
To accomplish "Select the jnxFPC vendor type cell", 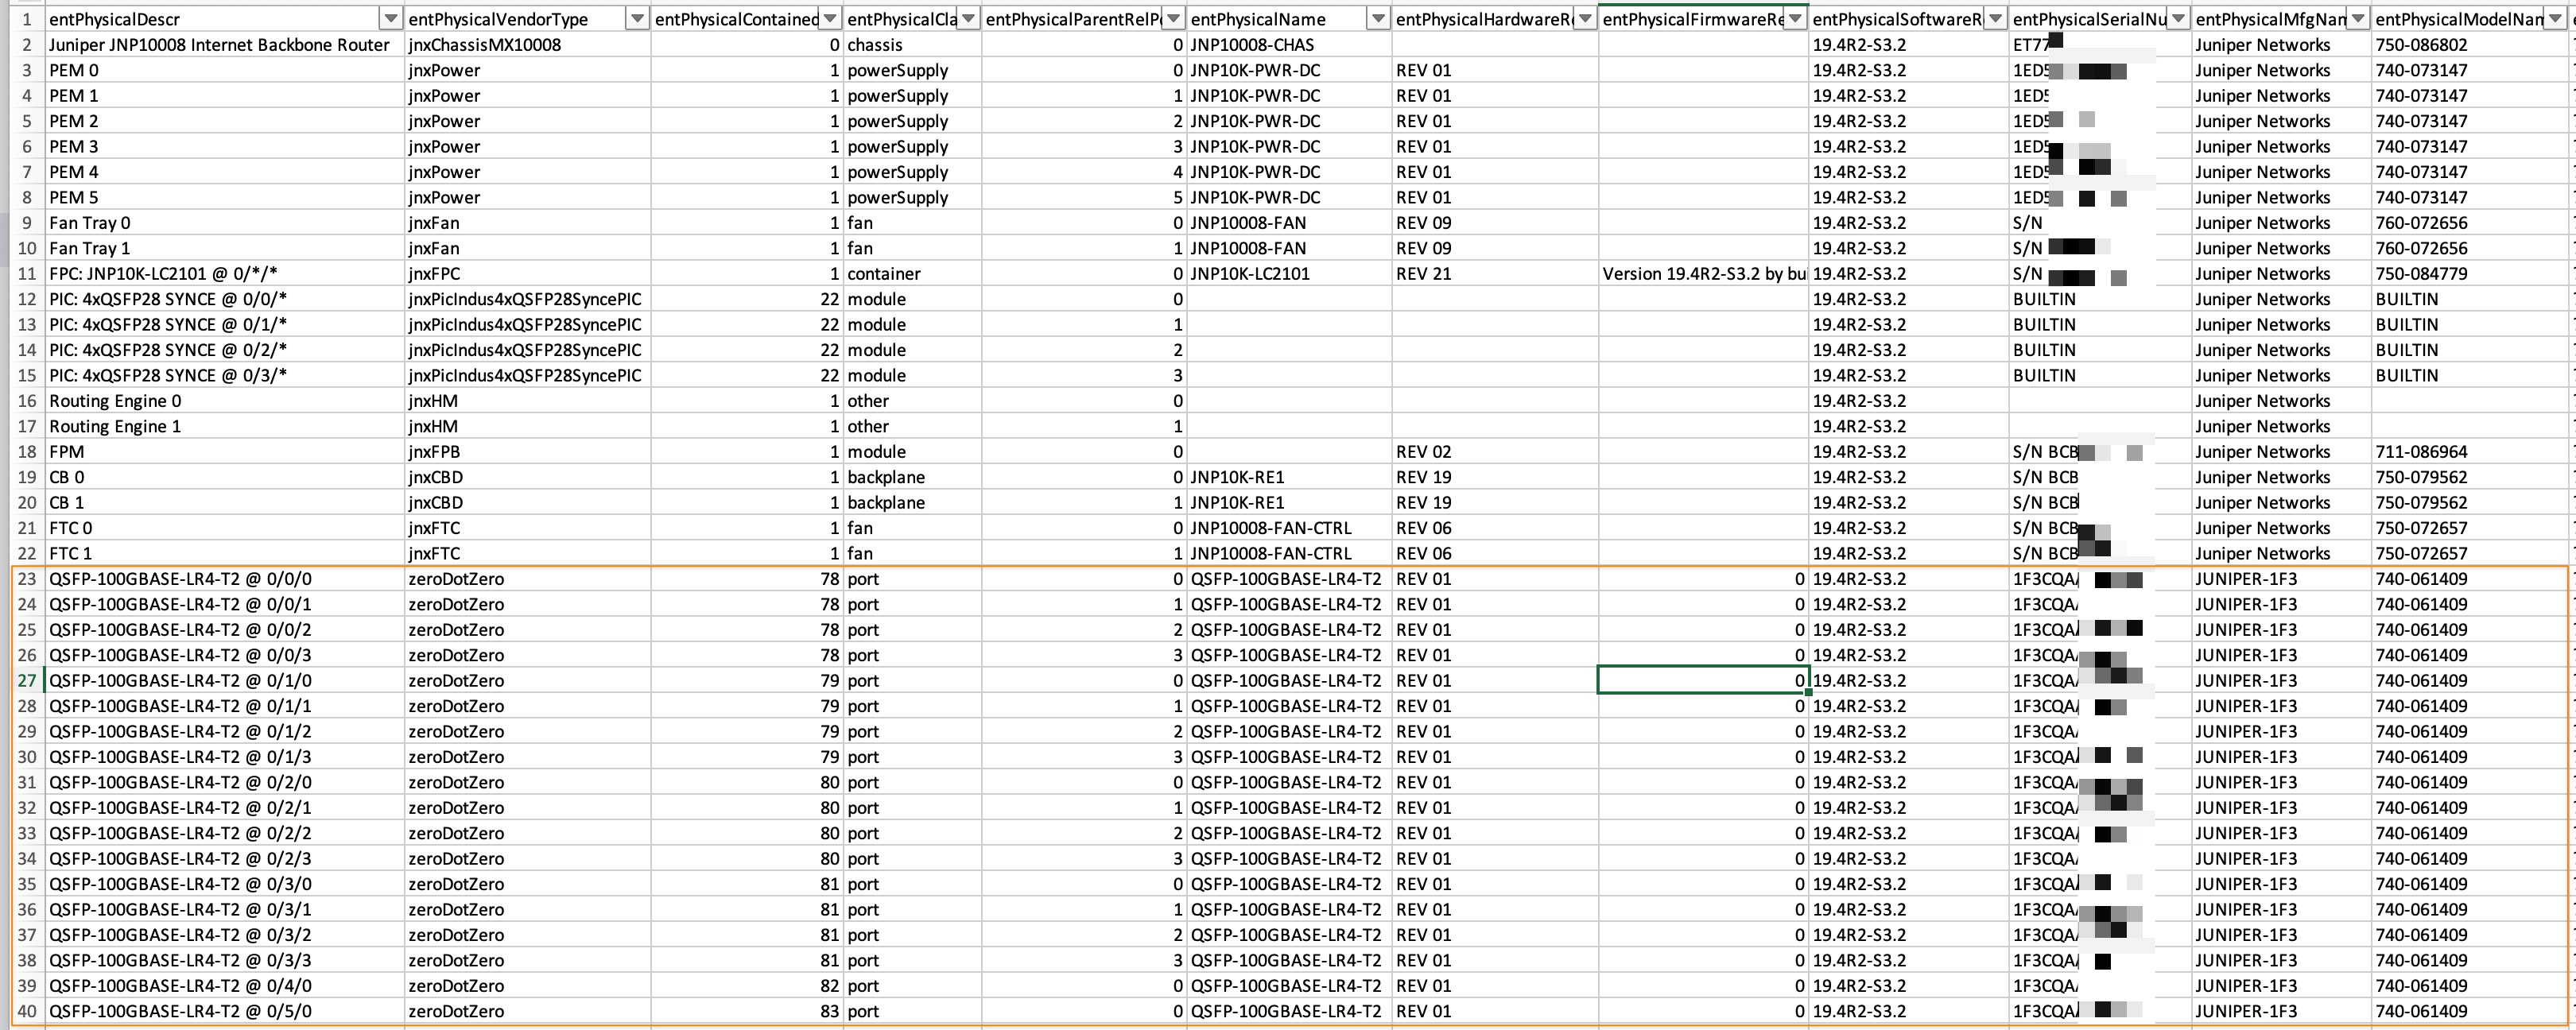I will (527, 274).
